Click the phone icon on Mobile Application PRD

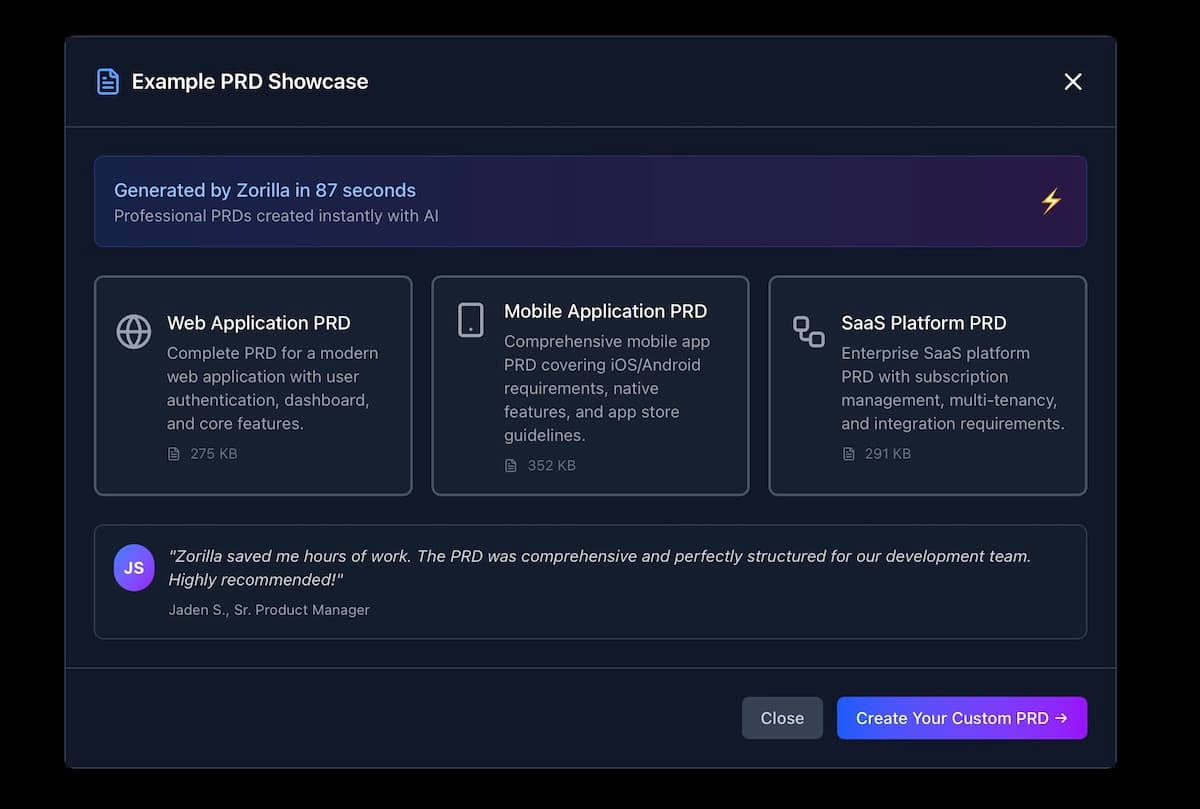click(x=471, y=320)
